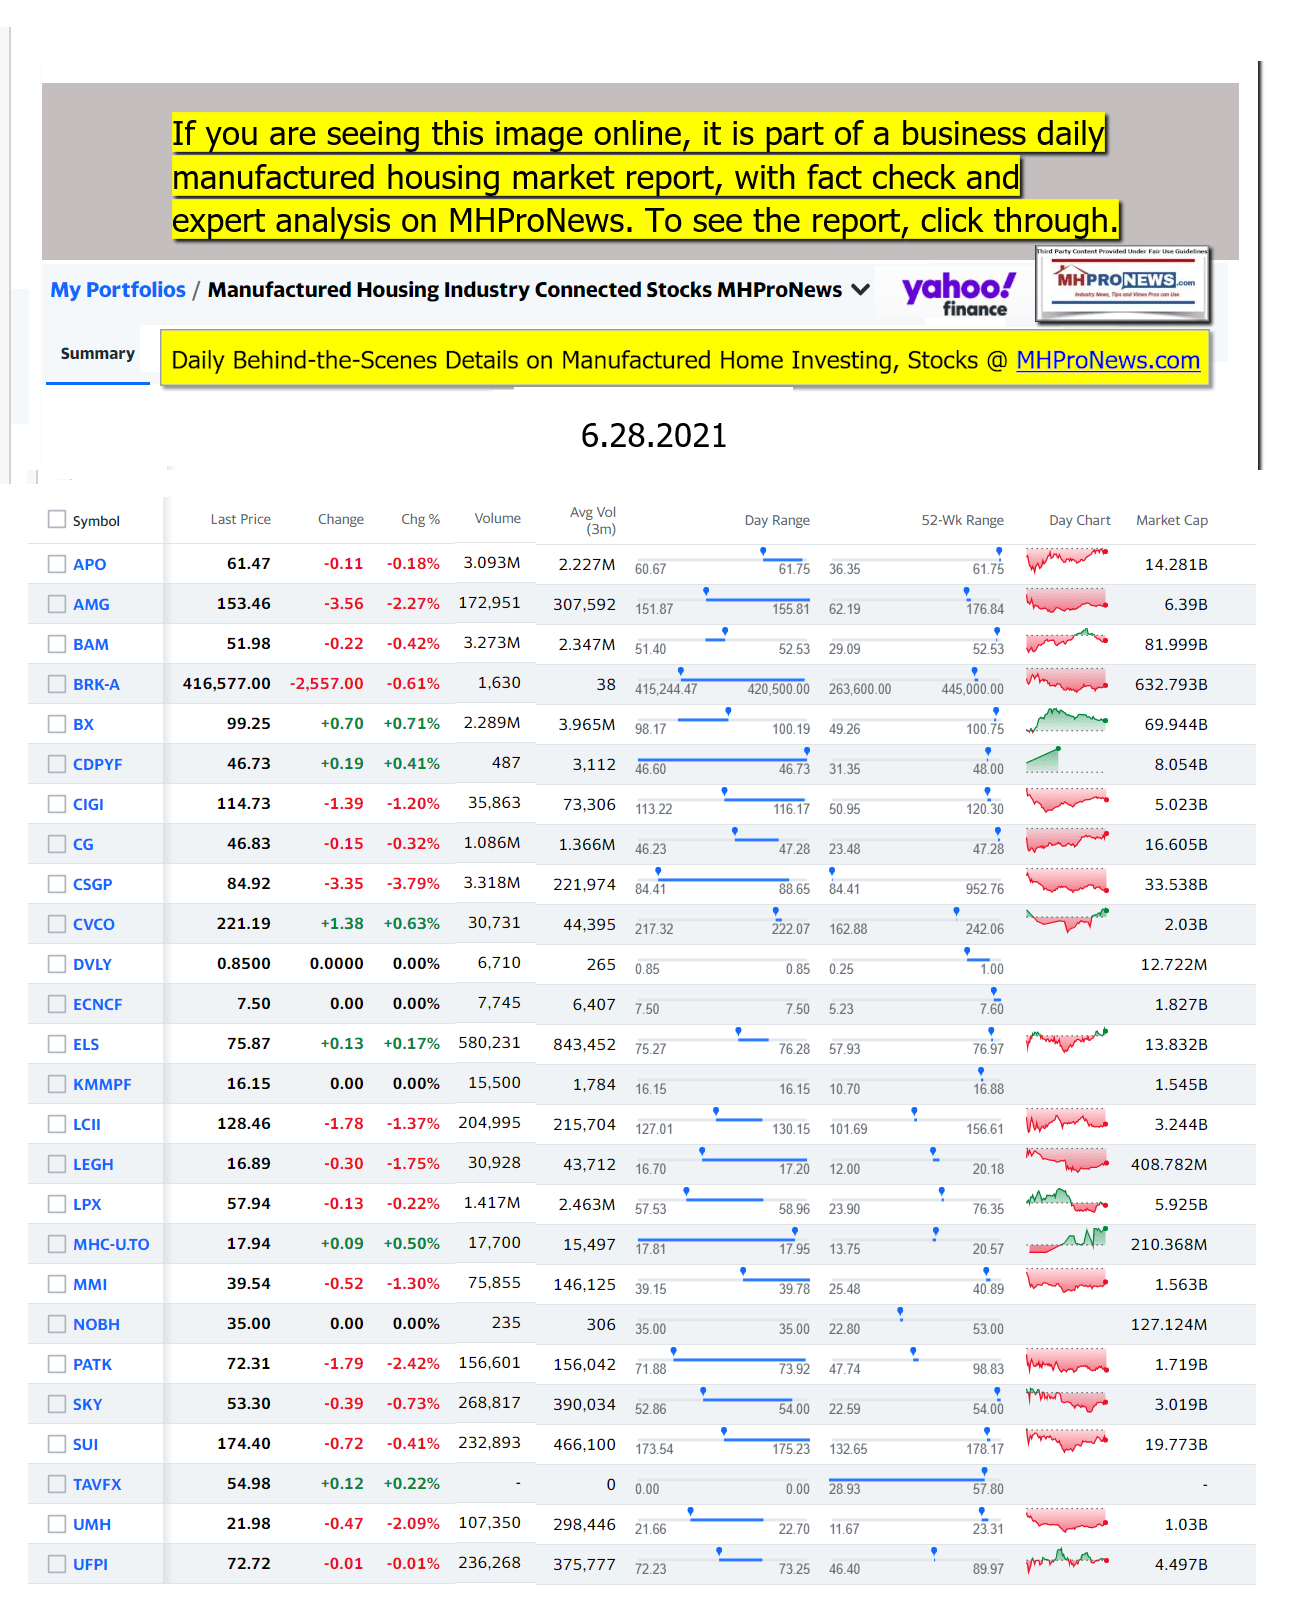Open the LPX day chart sparkline

(1066, 1200)
